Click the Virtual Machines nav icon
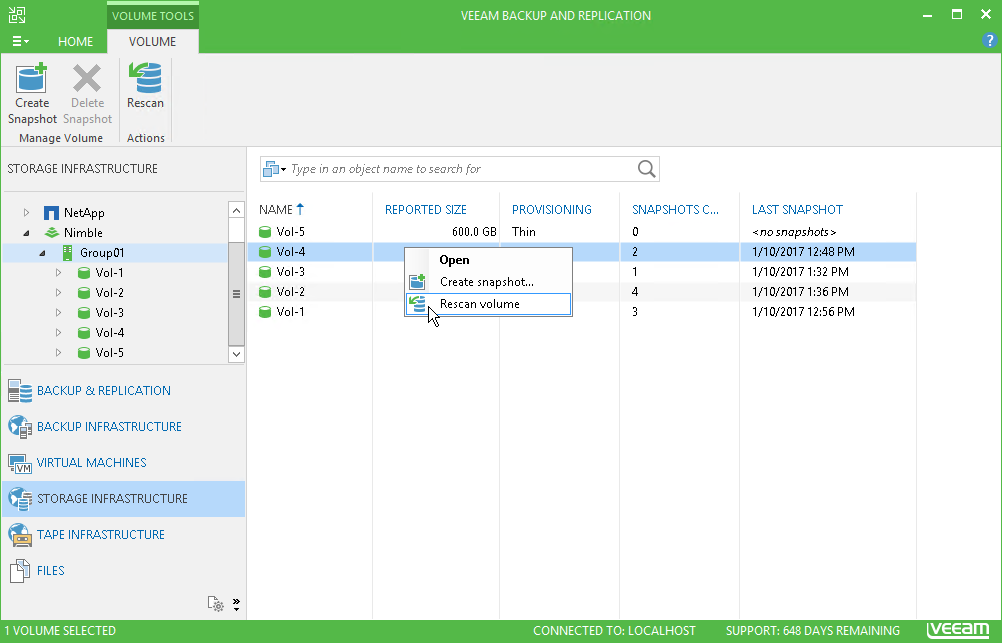This screenshot has width=1002, height=643. (20, 463)
